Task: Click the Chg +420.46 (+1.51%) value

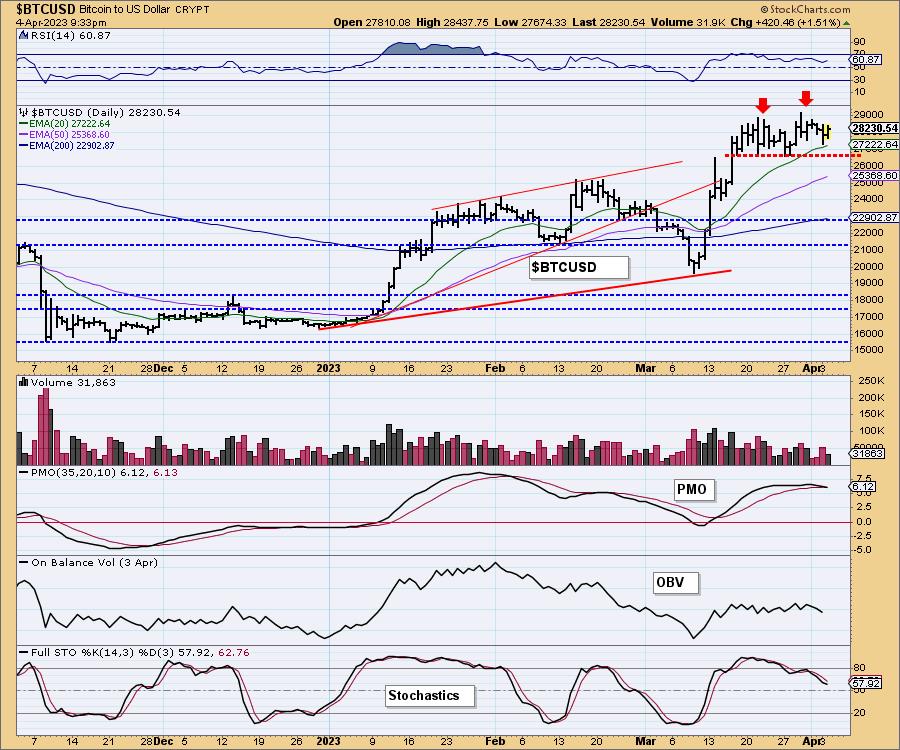Action: [x=785, y=22]
